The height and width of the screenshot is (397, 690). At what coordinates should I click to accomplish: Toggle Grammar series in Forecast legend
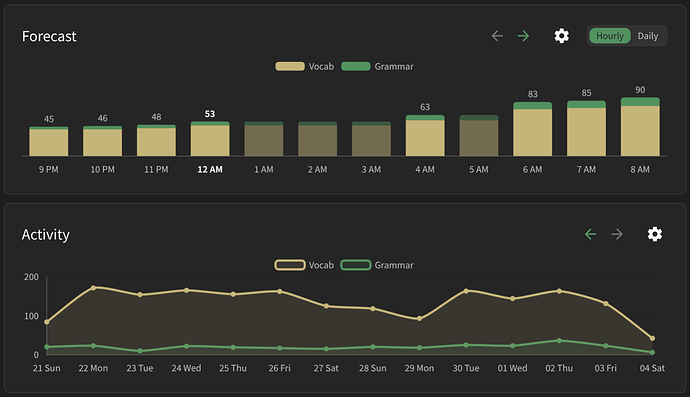coord(378,66)
